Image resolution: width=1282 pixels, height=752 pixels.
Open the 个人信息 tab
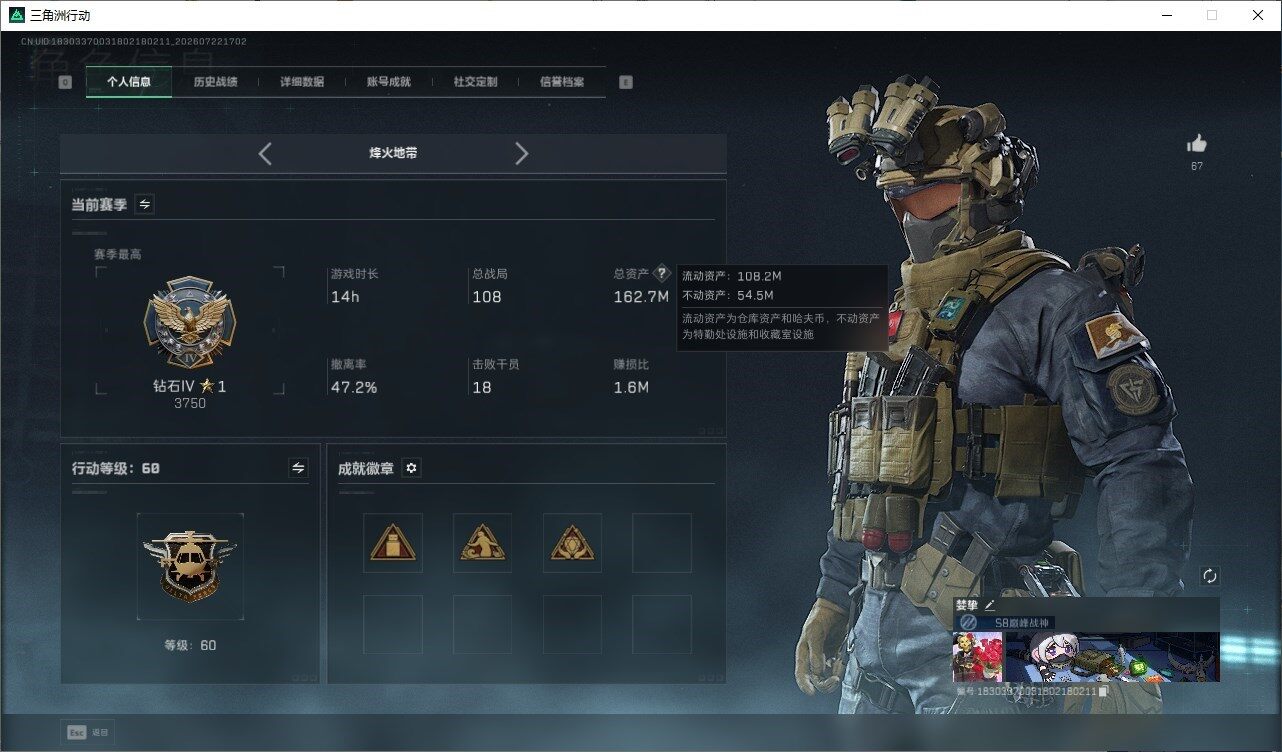coord(129,82)
